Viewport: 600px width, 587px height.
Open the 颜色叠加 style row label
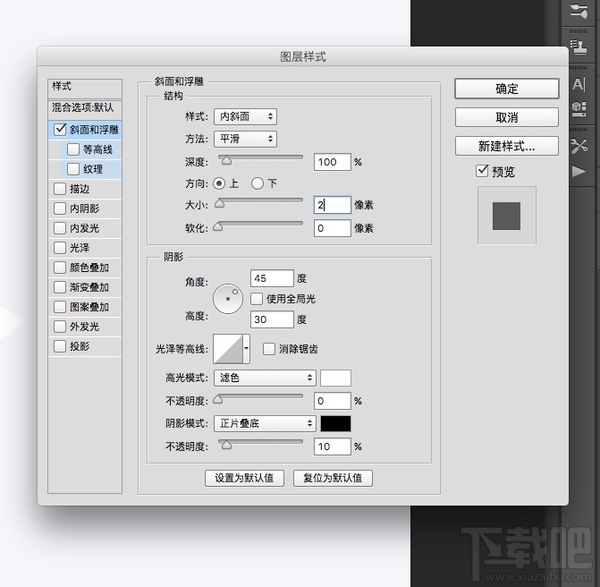point(89,267)
